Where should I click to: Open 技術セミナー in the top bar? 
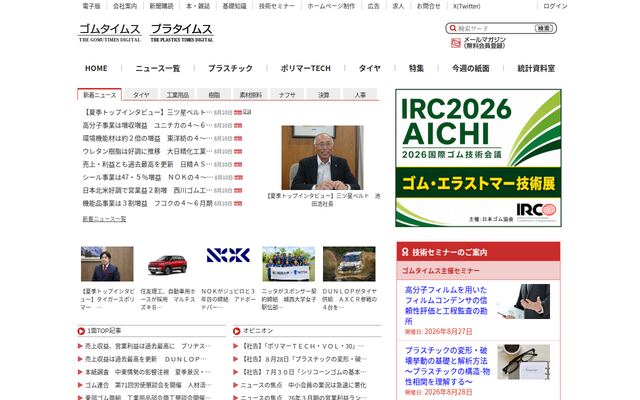pos(276,6)
